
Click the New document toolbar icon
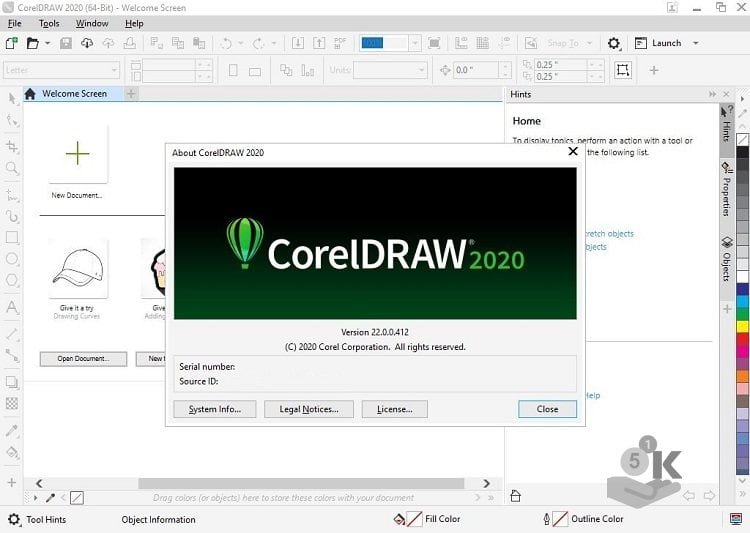pyautogui.click(x=11, y=43)
